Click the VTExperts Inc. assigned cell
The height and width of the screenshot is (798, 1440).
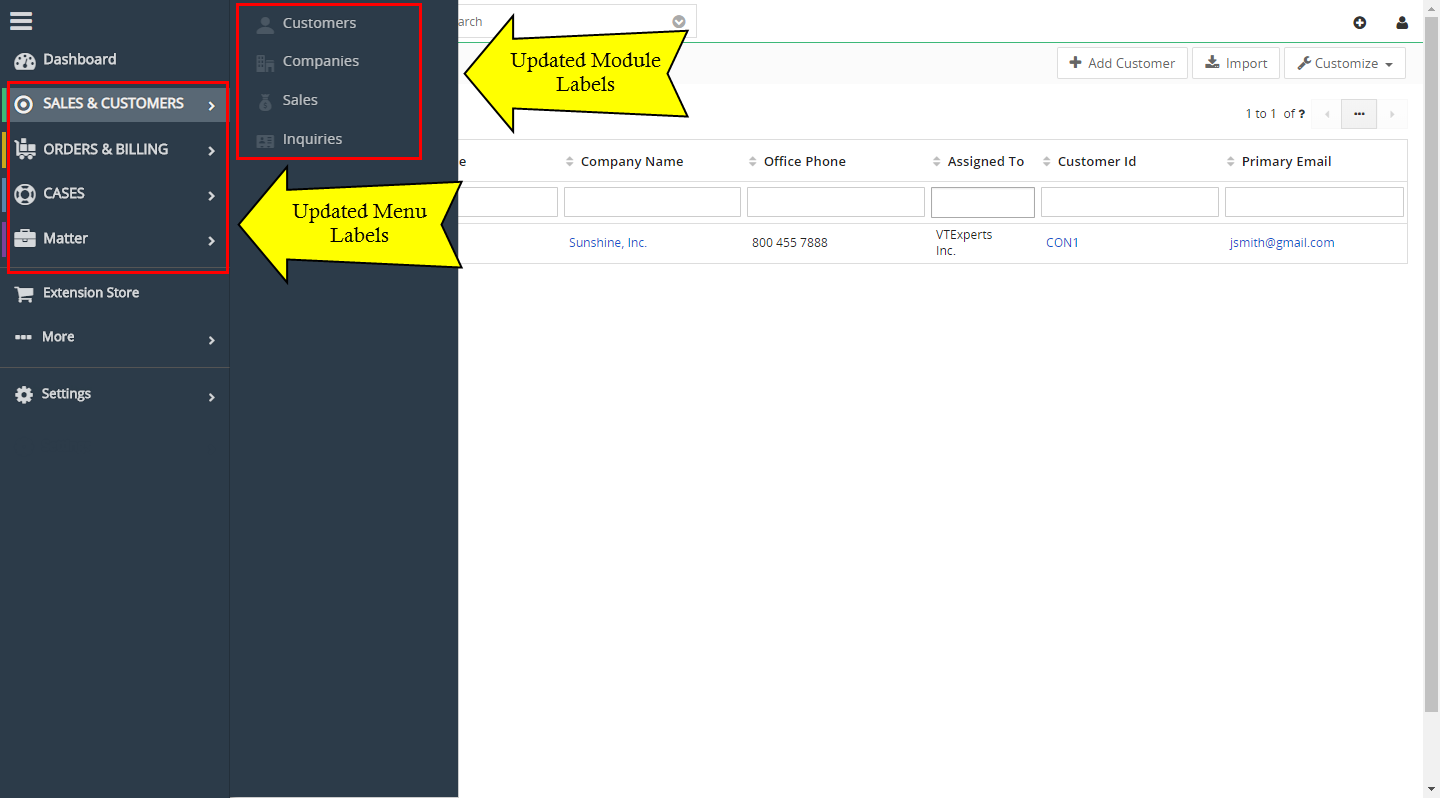click(x=964, y=243)
